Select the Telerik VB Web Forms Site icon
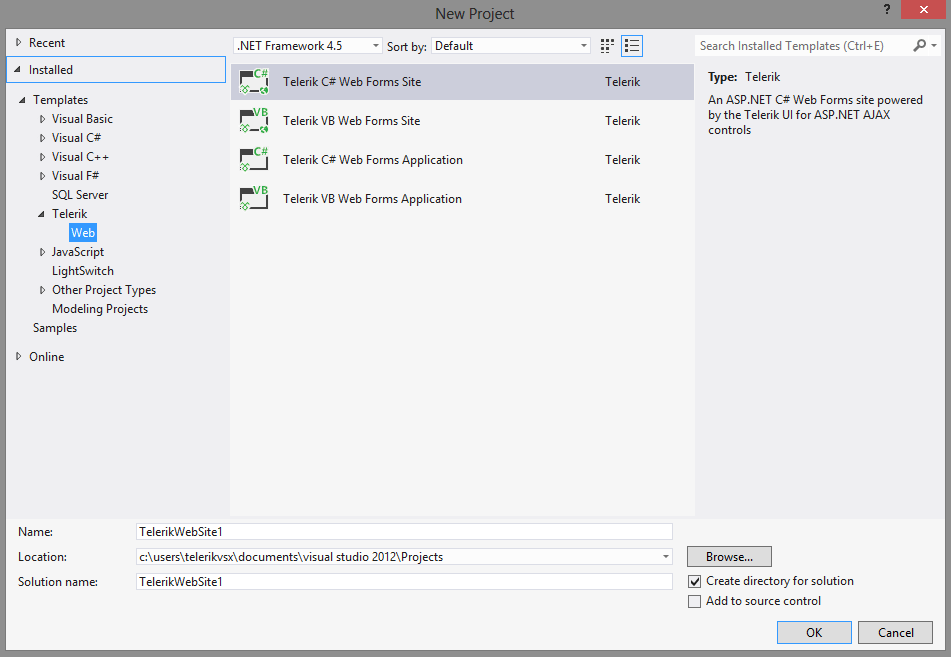 click(x=254, y=121)
